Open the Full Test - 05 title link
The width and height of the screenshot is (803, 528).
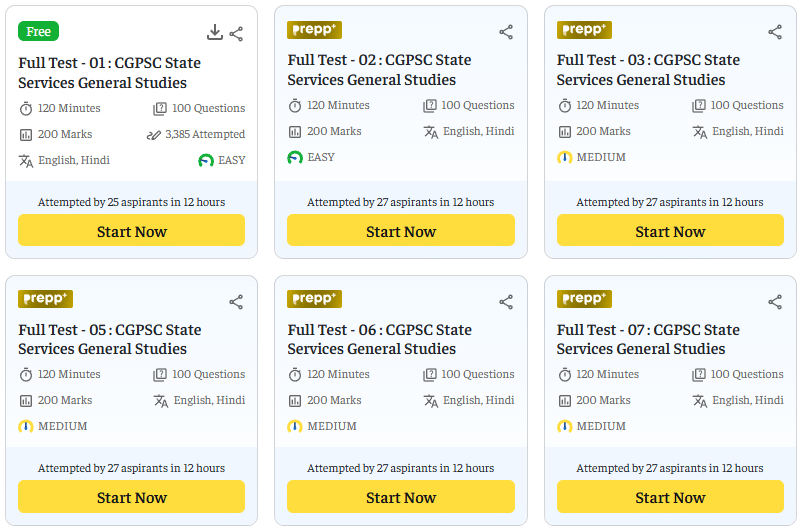click(x=110, y=339)
